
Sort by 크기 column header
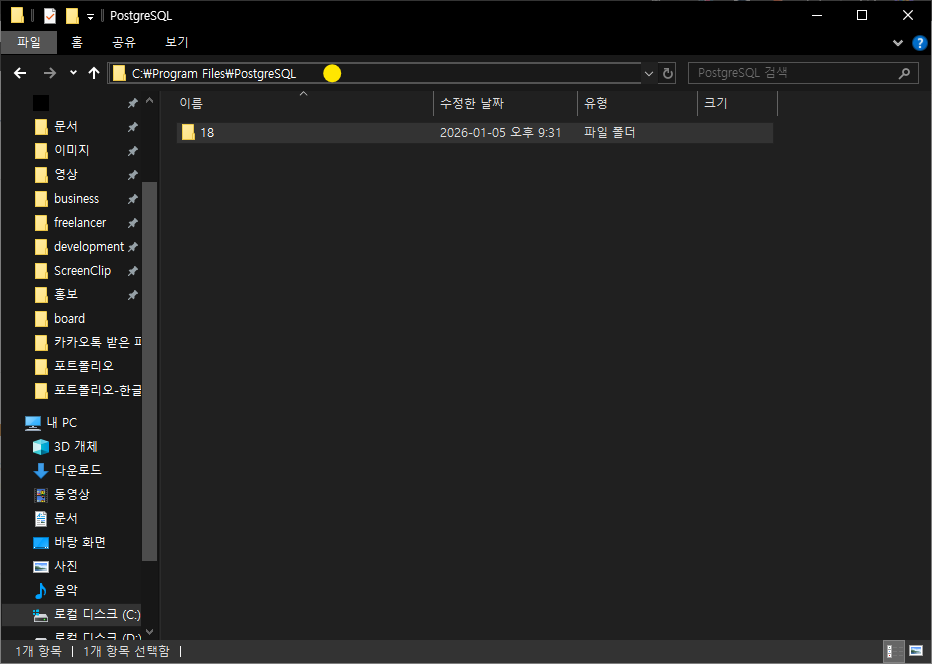point(737,103)
